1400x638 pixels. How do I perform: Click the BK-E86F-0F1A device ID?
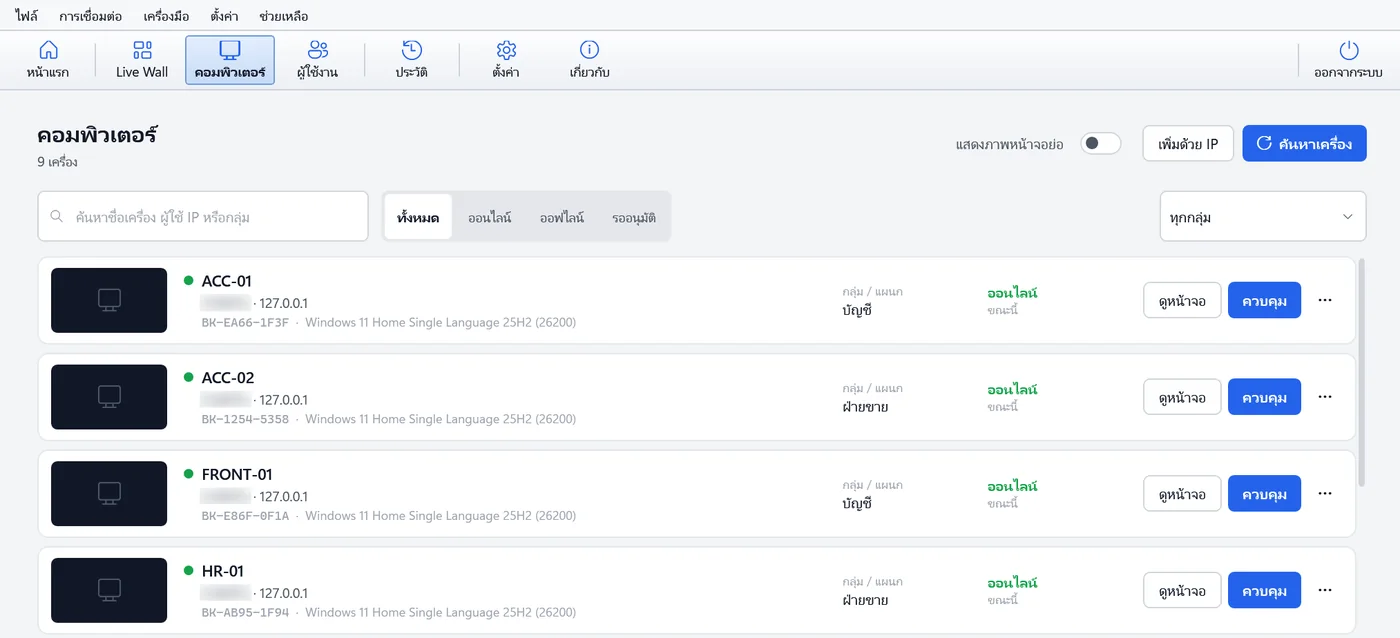(x=245, y=516)
